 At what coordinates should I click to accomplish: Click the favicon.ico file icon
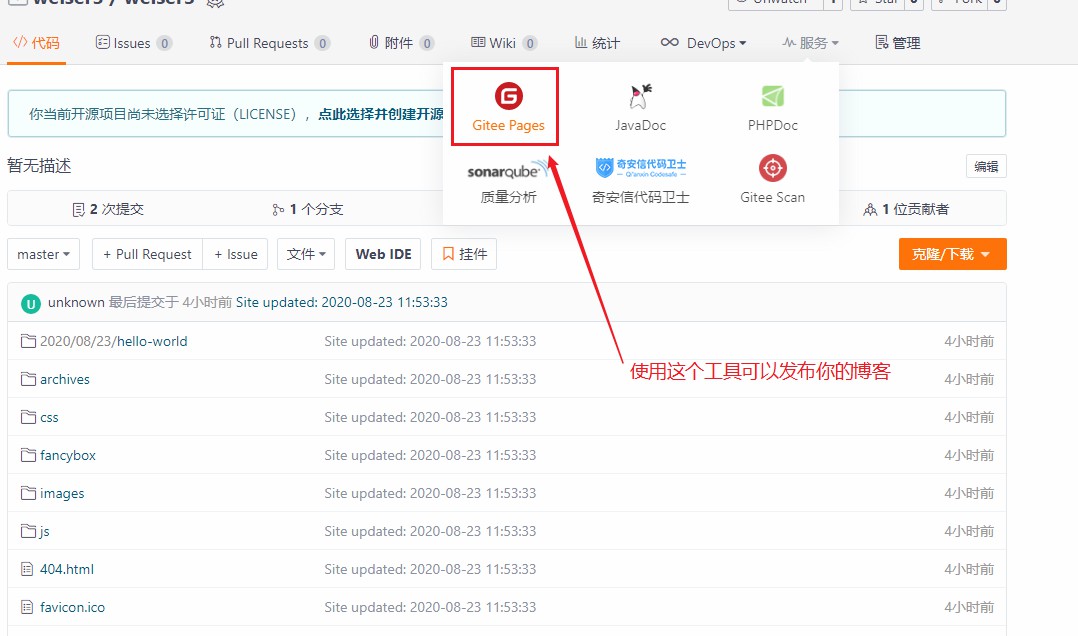(28, 607)
